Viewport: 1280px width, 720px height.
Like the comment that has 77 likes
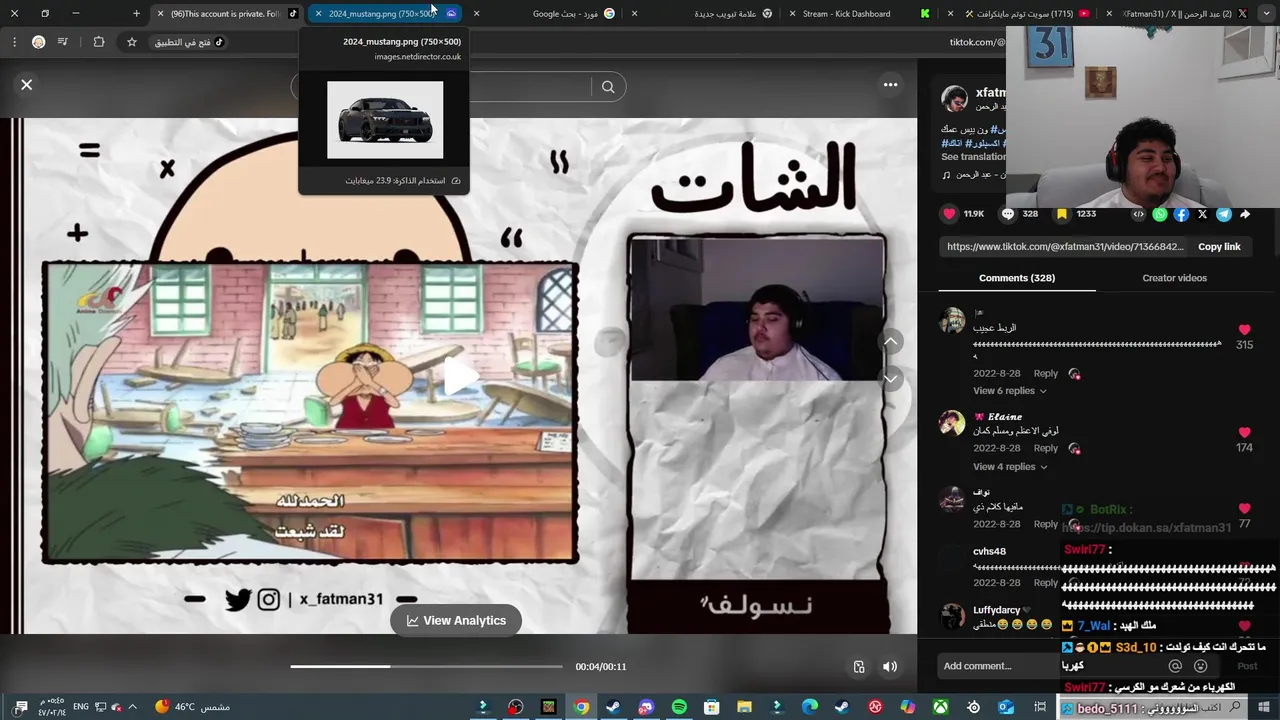[x=1244, y=509]
